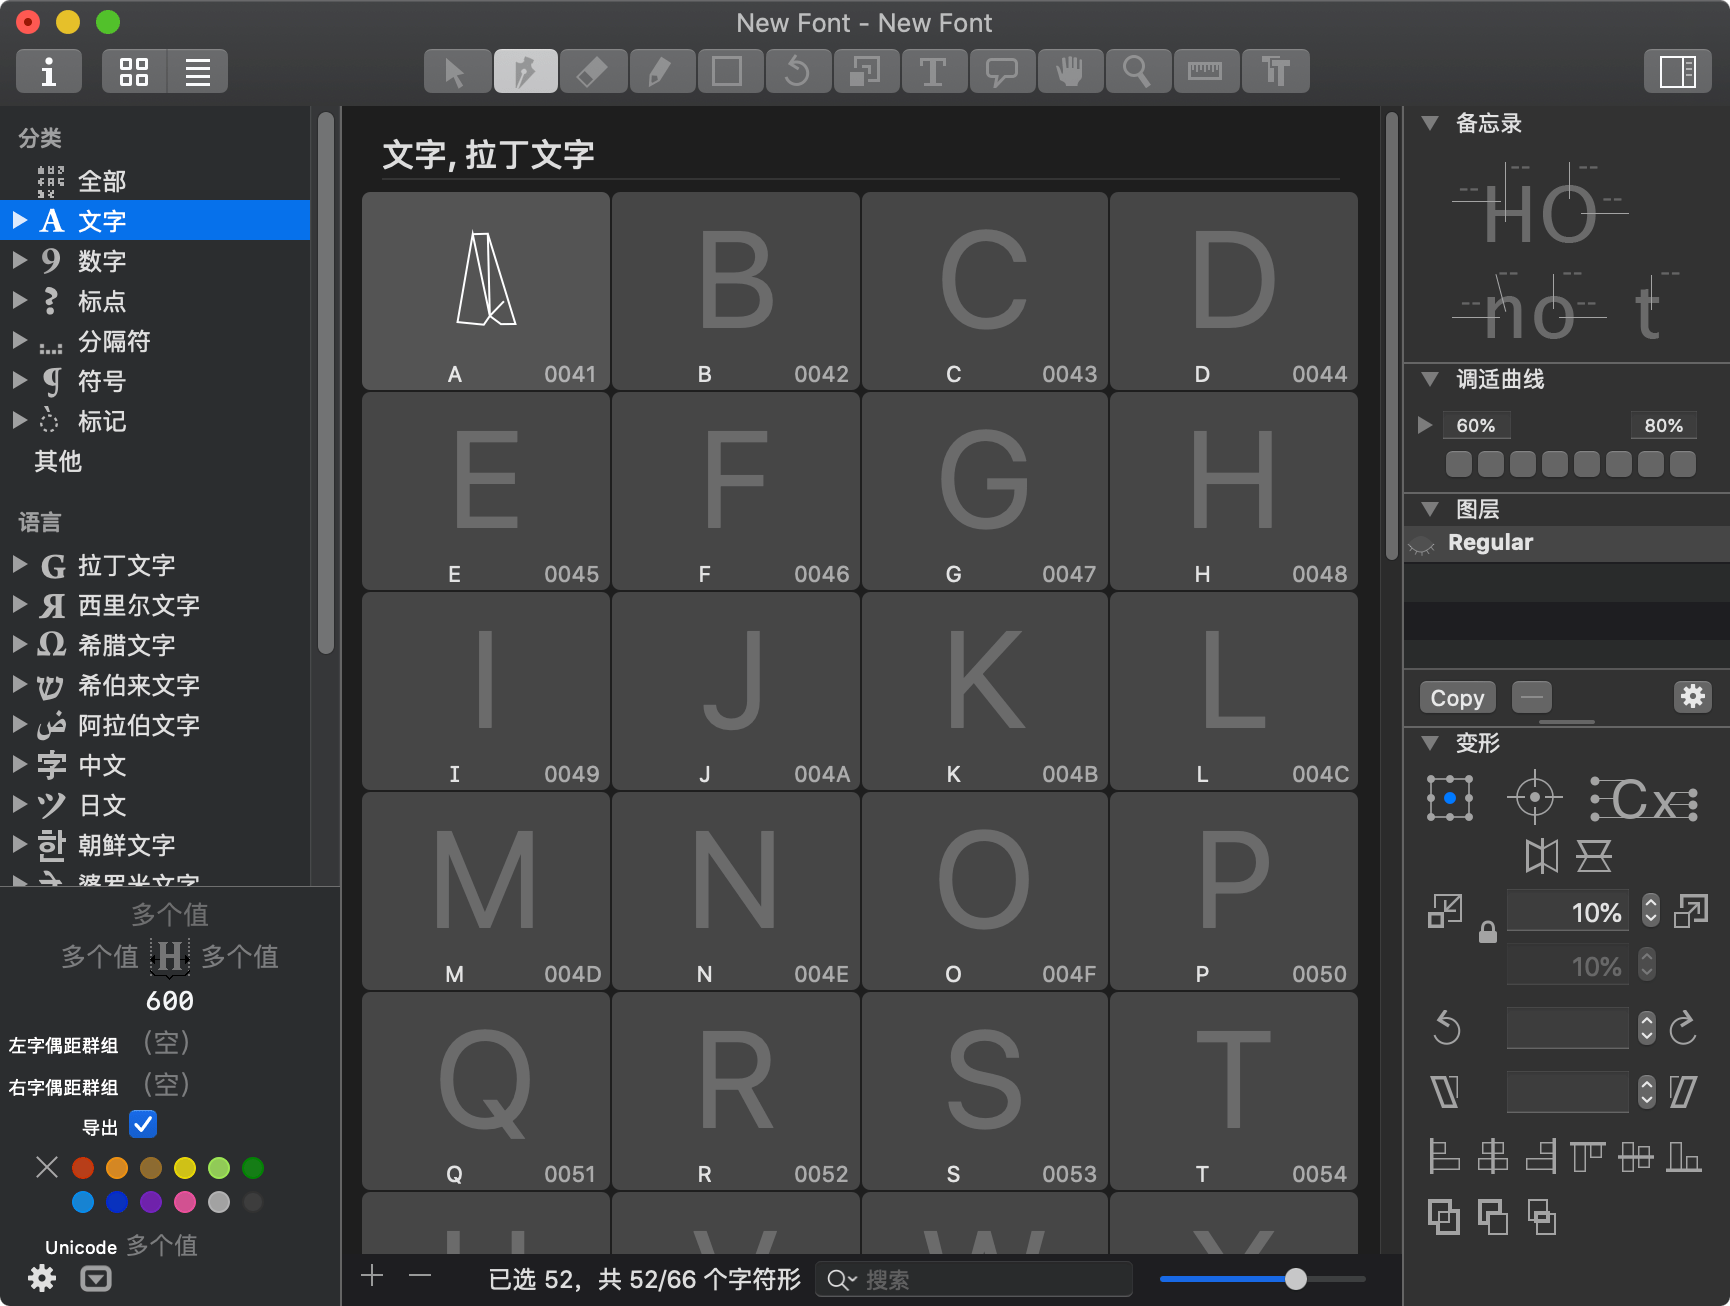1730x1306 pixels.
Task: Select the Annotation speech bubble tool
Action: tap(1001, 71)
